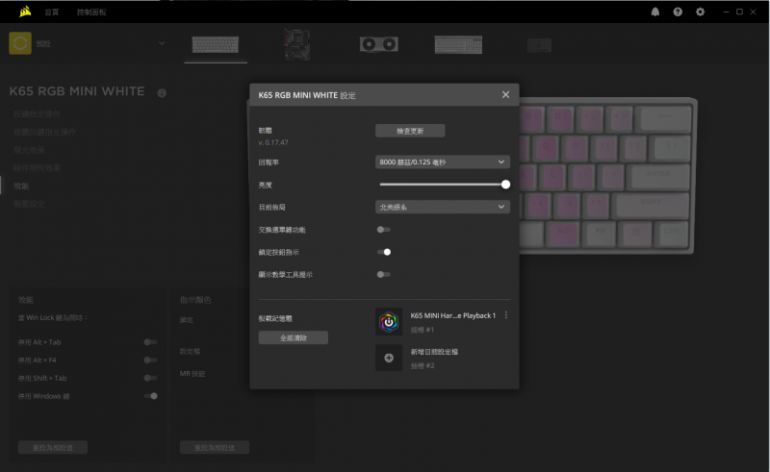Open the 8000 Hz polling rate dropdown
The height and width of the screenshot is (472, 770).
click(x=442, y=162)
